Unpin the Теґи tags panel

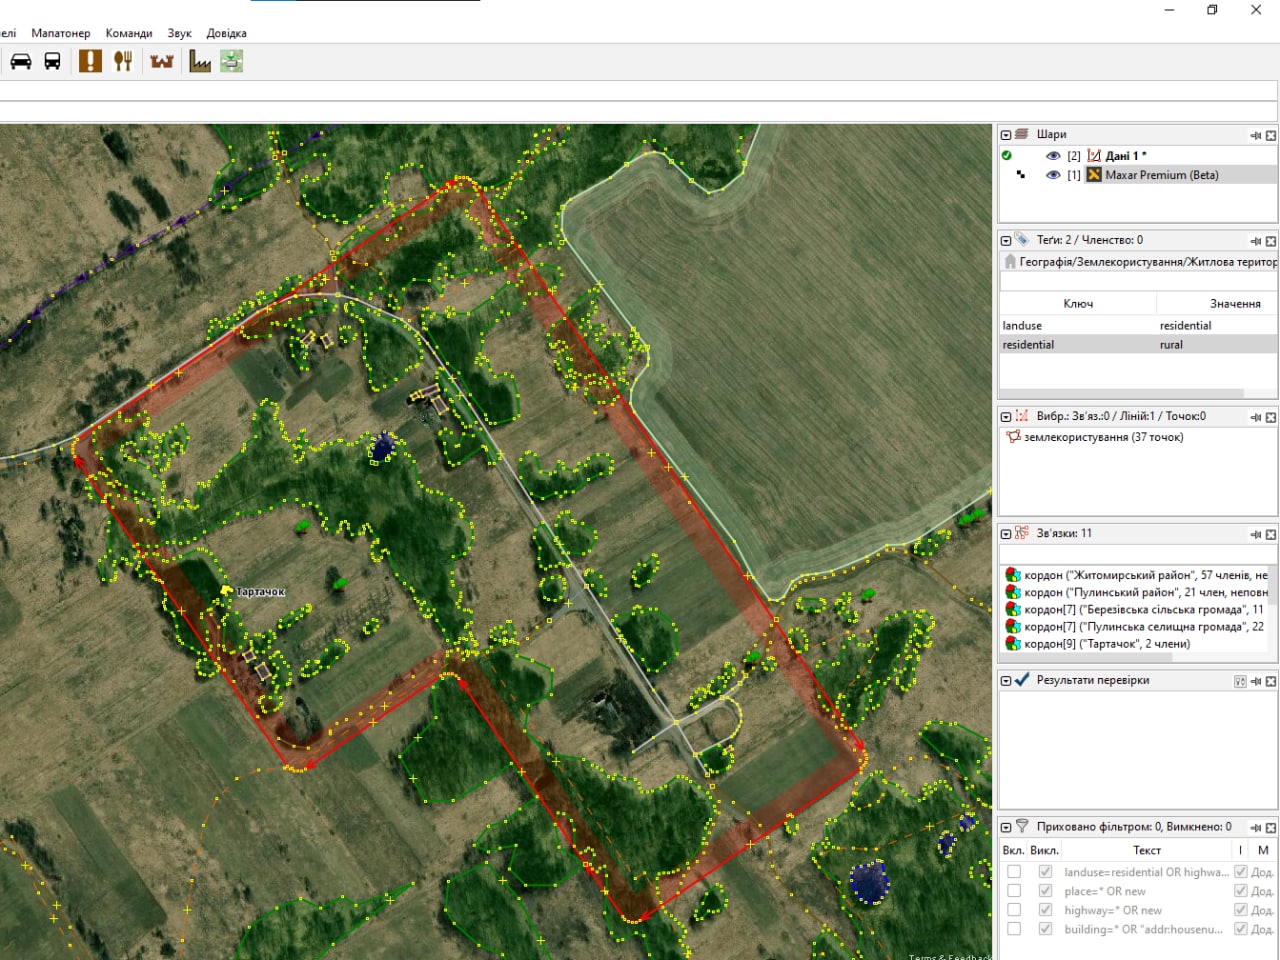(x=1255, y=241)
